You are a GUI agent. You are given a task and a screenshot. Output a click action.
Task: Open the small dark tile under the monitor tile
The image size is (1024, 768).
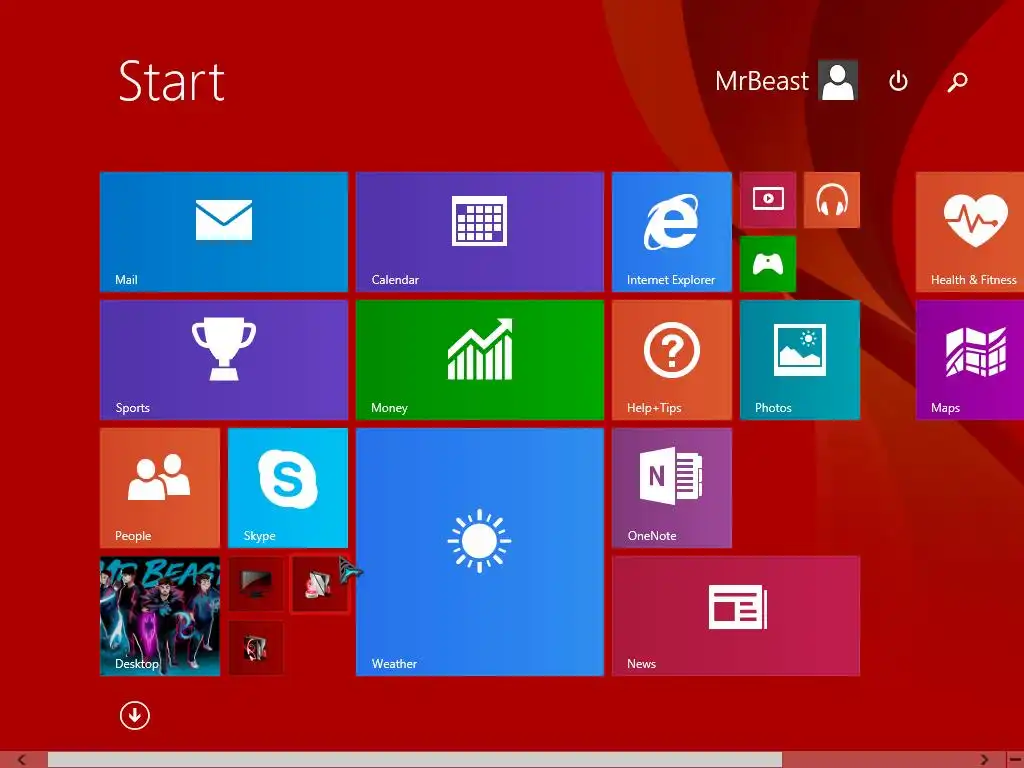[x=256, y=648]
